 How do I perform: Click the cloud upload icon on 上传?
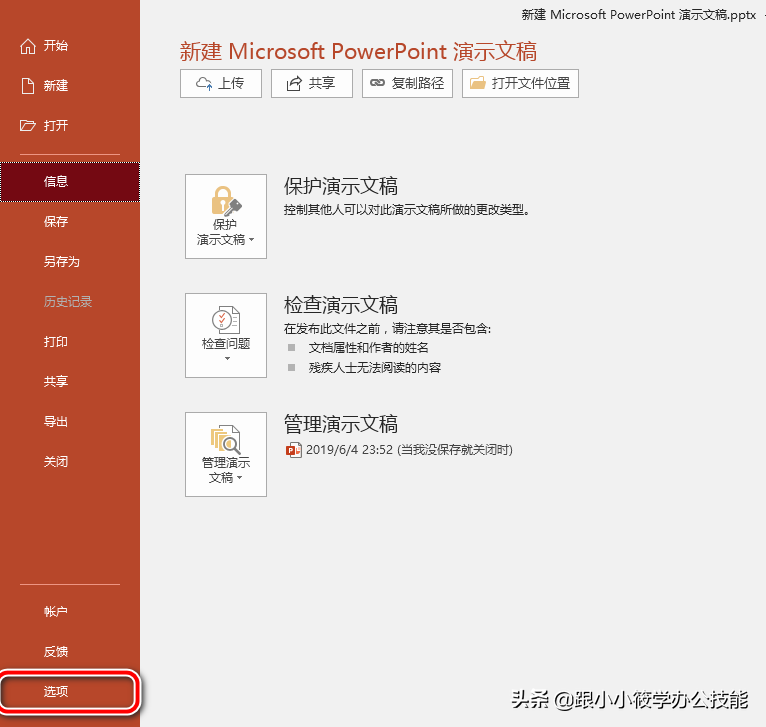[204, 84]
